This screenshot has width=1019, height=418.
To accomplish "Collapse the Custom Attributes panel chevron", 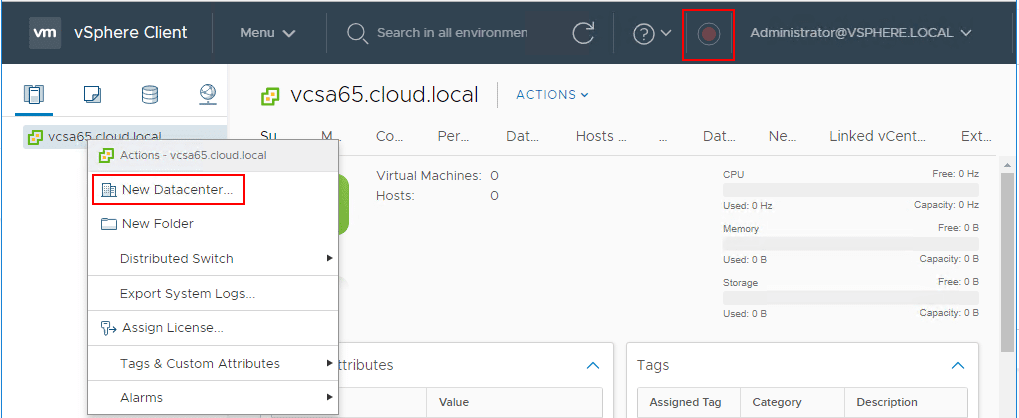I will tap(593, 365).
